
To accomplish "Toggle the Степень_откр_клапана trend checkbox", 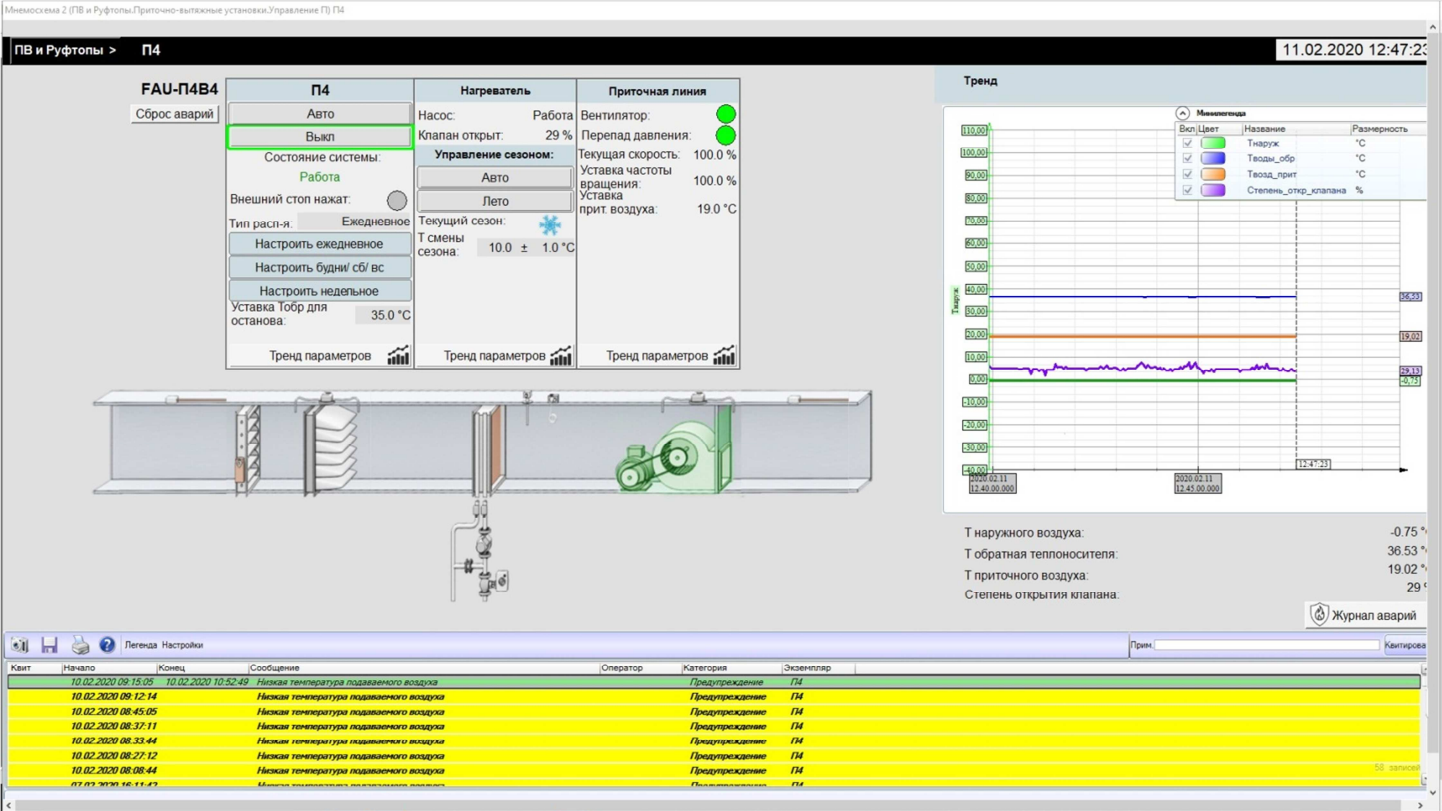I will pos(1187,190).
